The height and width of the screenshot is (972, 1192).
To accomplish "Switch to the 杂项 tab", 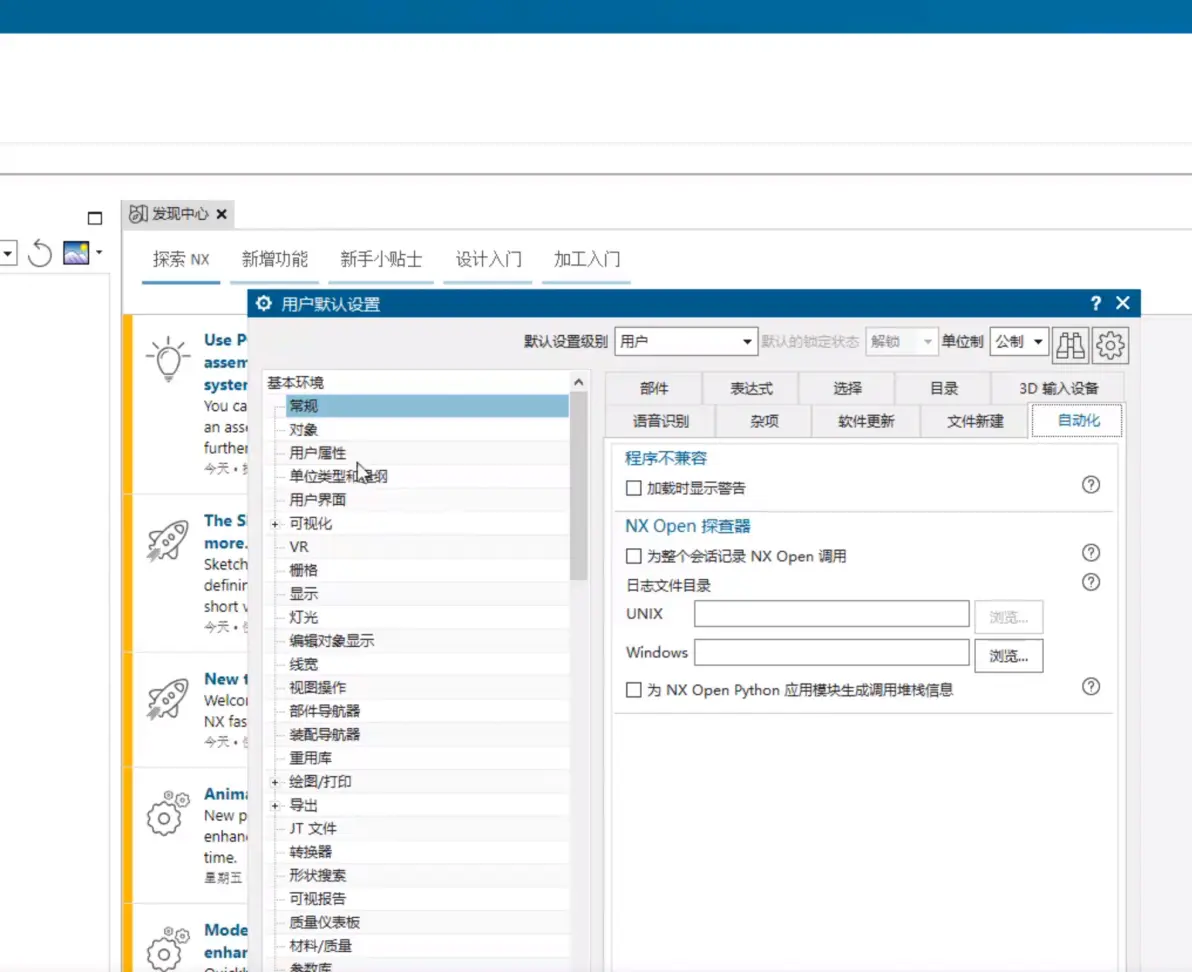I will [764, 421].
